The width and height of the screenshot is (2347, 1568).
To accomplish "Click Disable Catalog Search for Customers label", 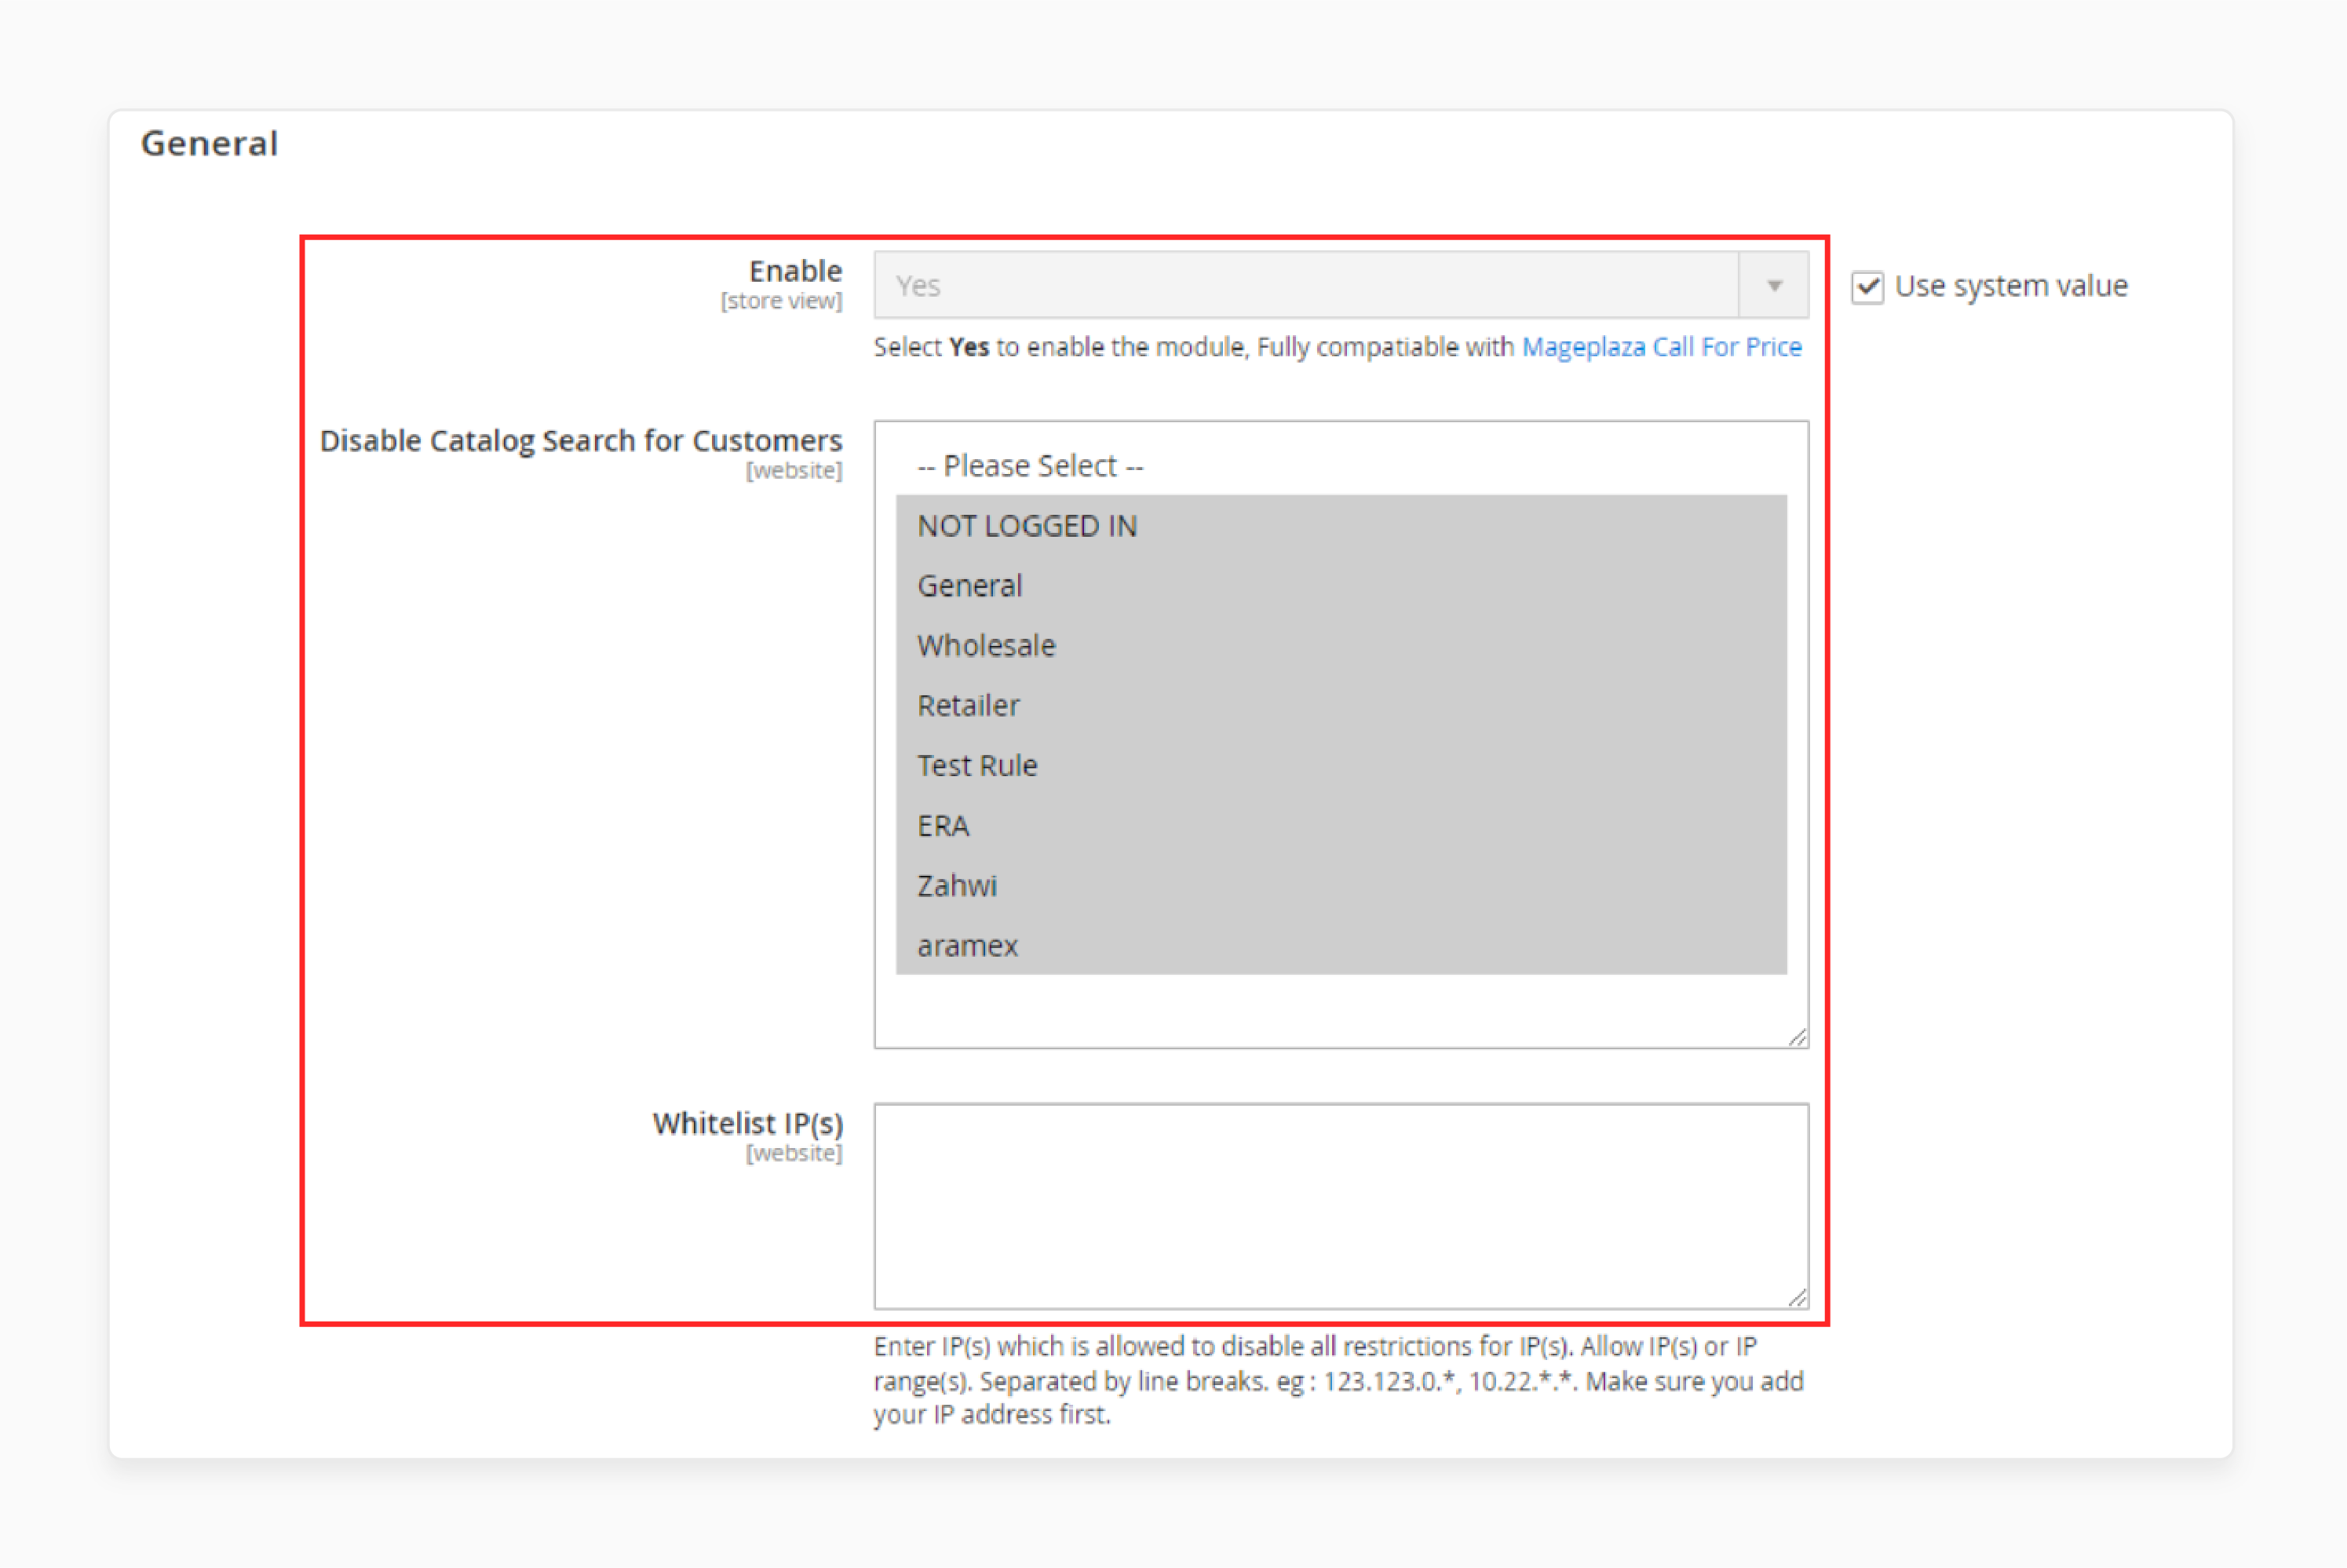I will (x=581, y=441).
